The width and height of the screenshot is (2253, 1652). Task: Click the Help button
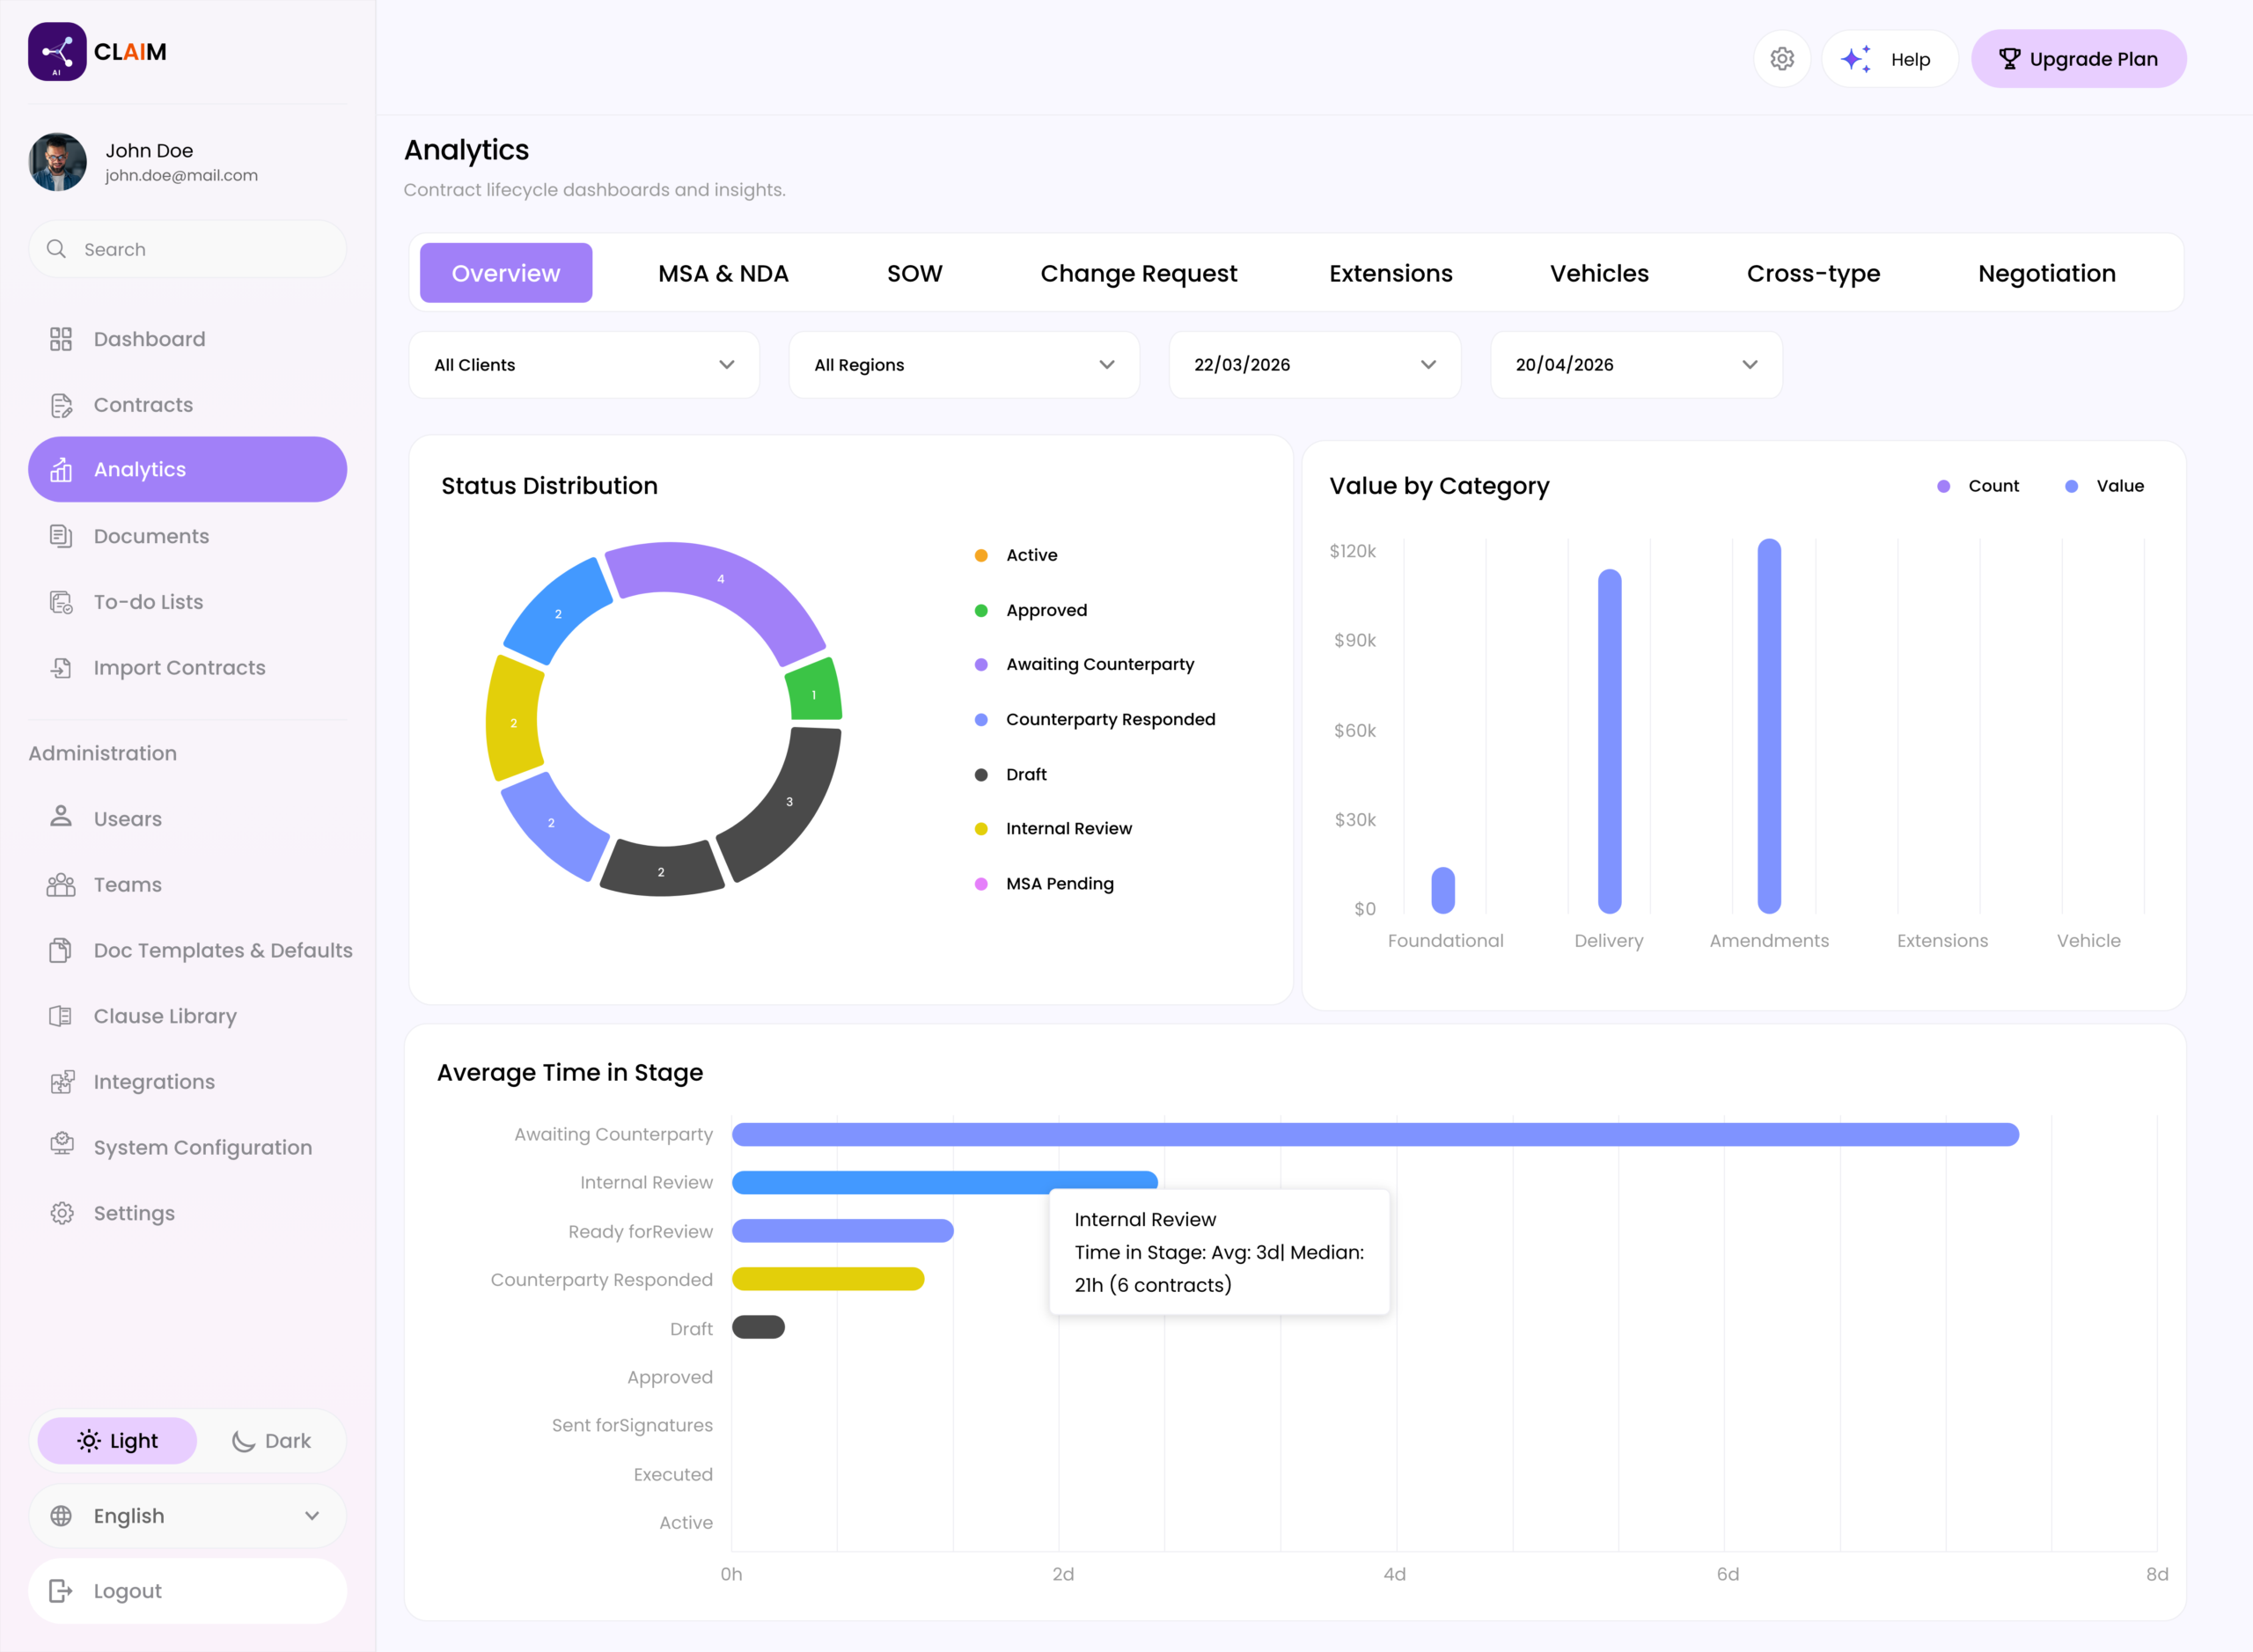tap(1890, 59)
